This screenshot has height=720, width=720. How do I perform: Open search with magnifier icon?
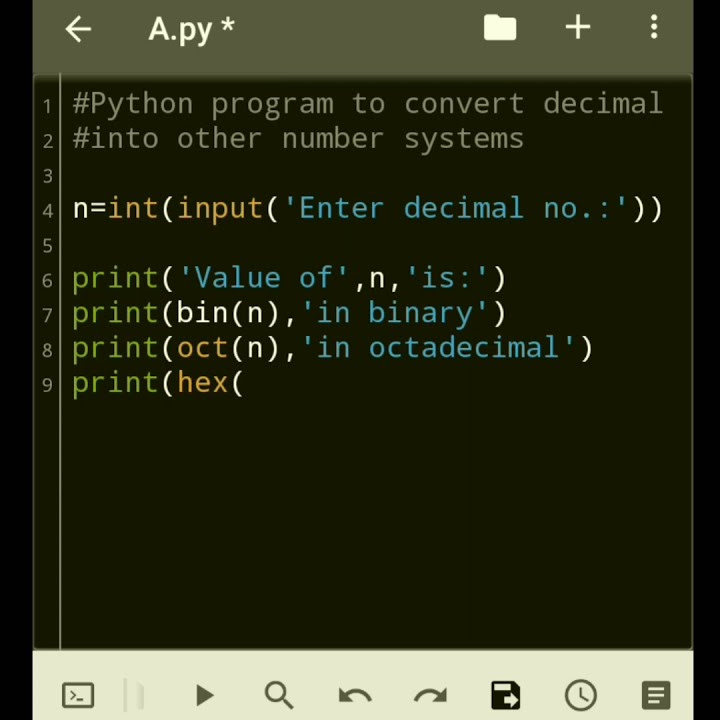pyautogui.click(x=279, y=695)
